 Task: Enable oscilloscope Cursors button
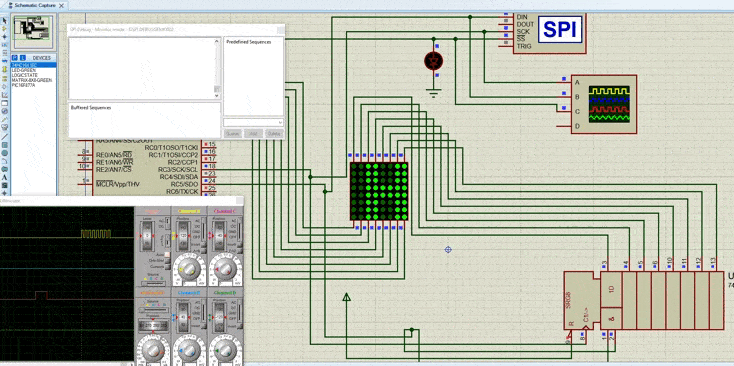pos(167,267)
